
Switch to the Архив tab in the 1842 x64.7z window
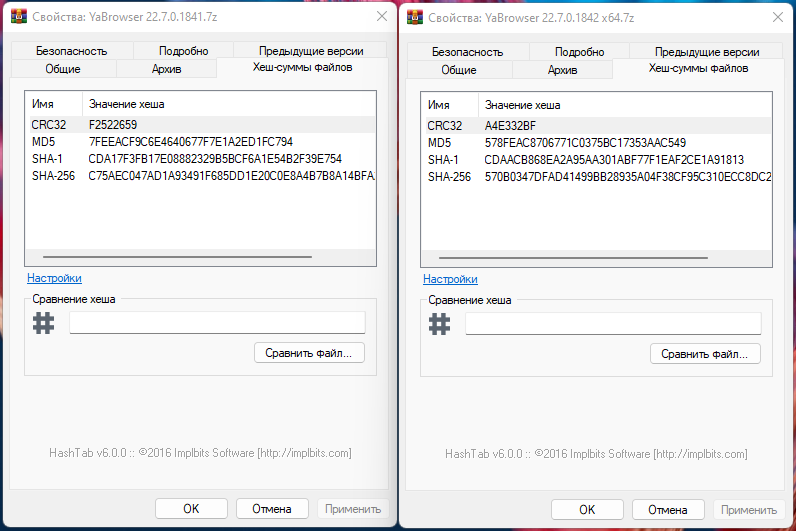point(563,69)
